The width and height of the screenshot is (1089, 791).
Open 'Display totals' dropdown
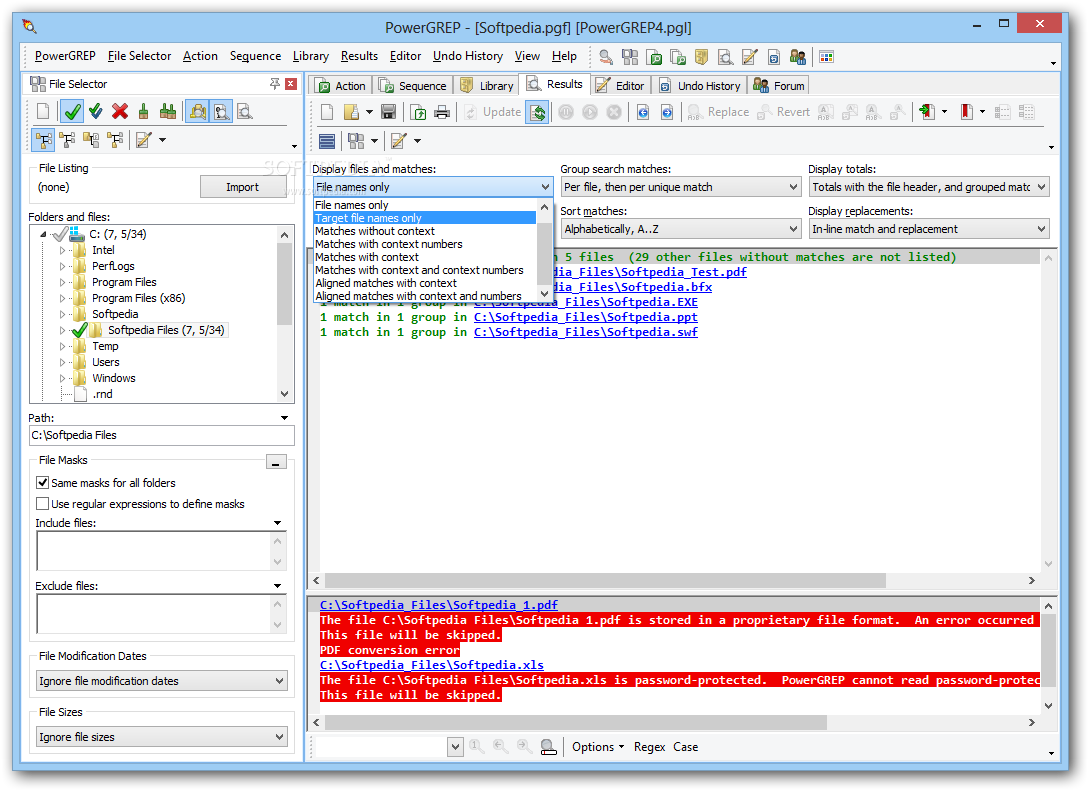tap(929, 187)
